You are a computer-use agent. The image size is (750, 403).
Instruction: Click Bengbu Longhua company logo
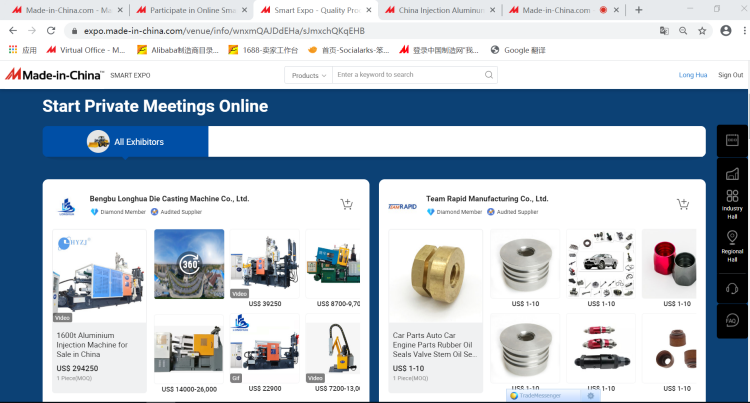click(x=66, y=207)
